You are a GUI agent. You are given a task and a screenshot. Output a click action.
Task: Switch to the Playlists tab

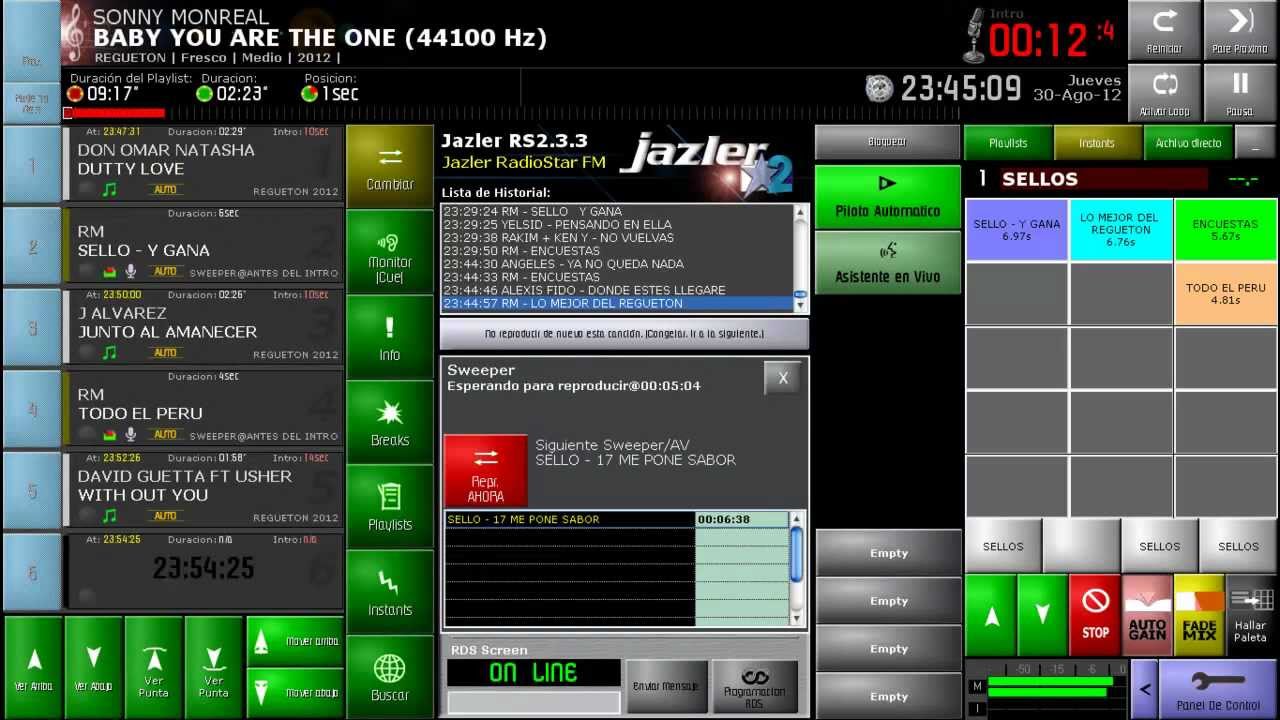point(1008,143)
